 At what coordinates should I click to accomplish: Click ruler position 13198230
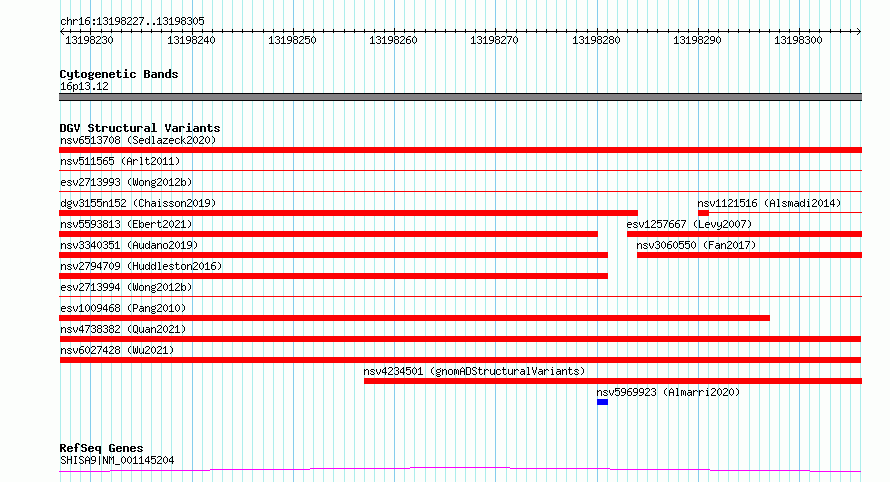point(89,40)
